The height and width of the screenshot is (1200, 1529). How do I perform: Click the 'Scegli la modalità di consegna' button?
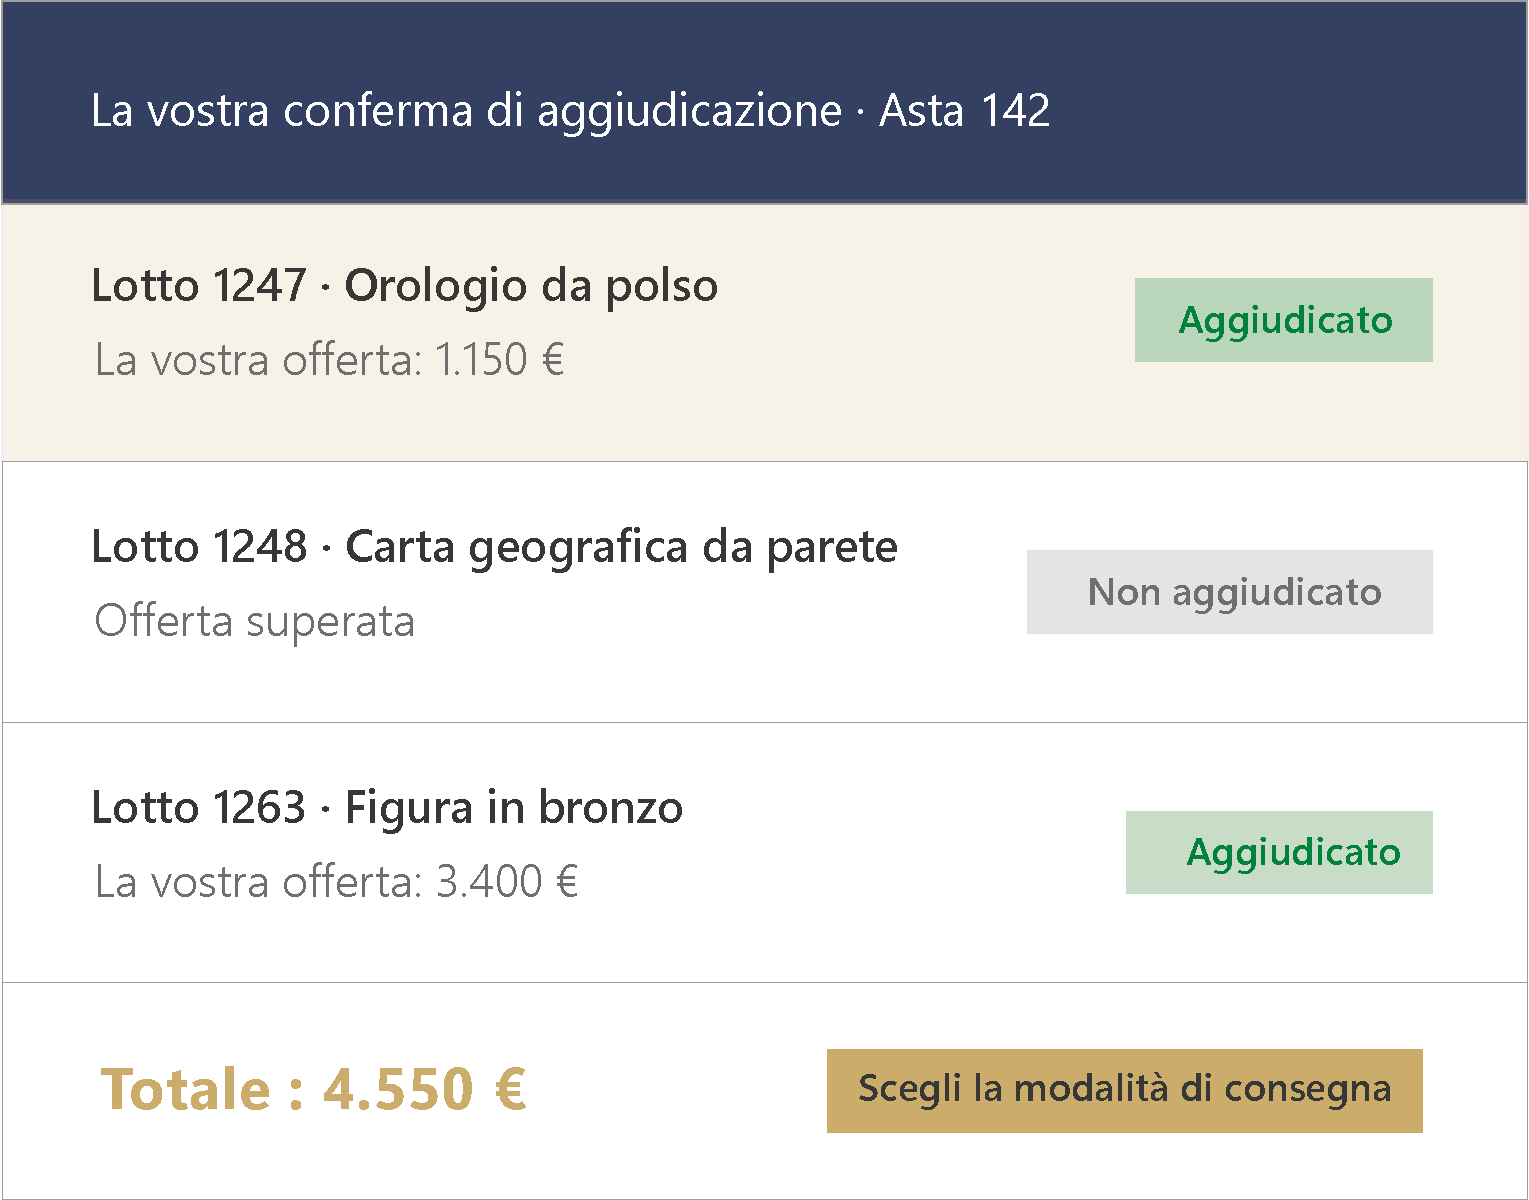click(1124, 1090)
